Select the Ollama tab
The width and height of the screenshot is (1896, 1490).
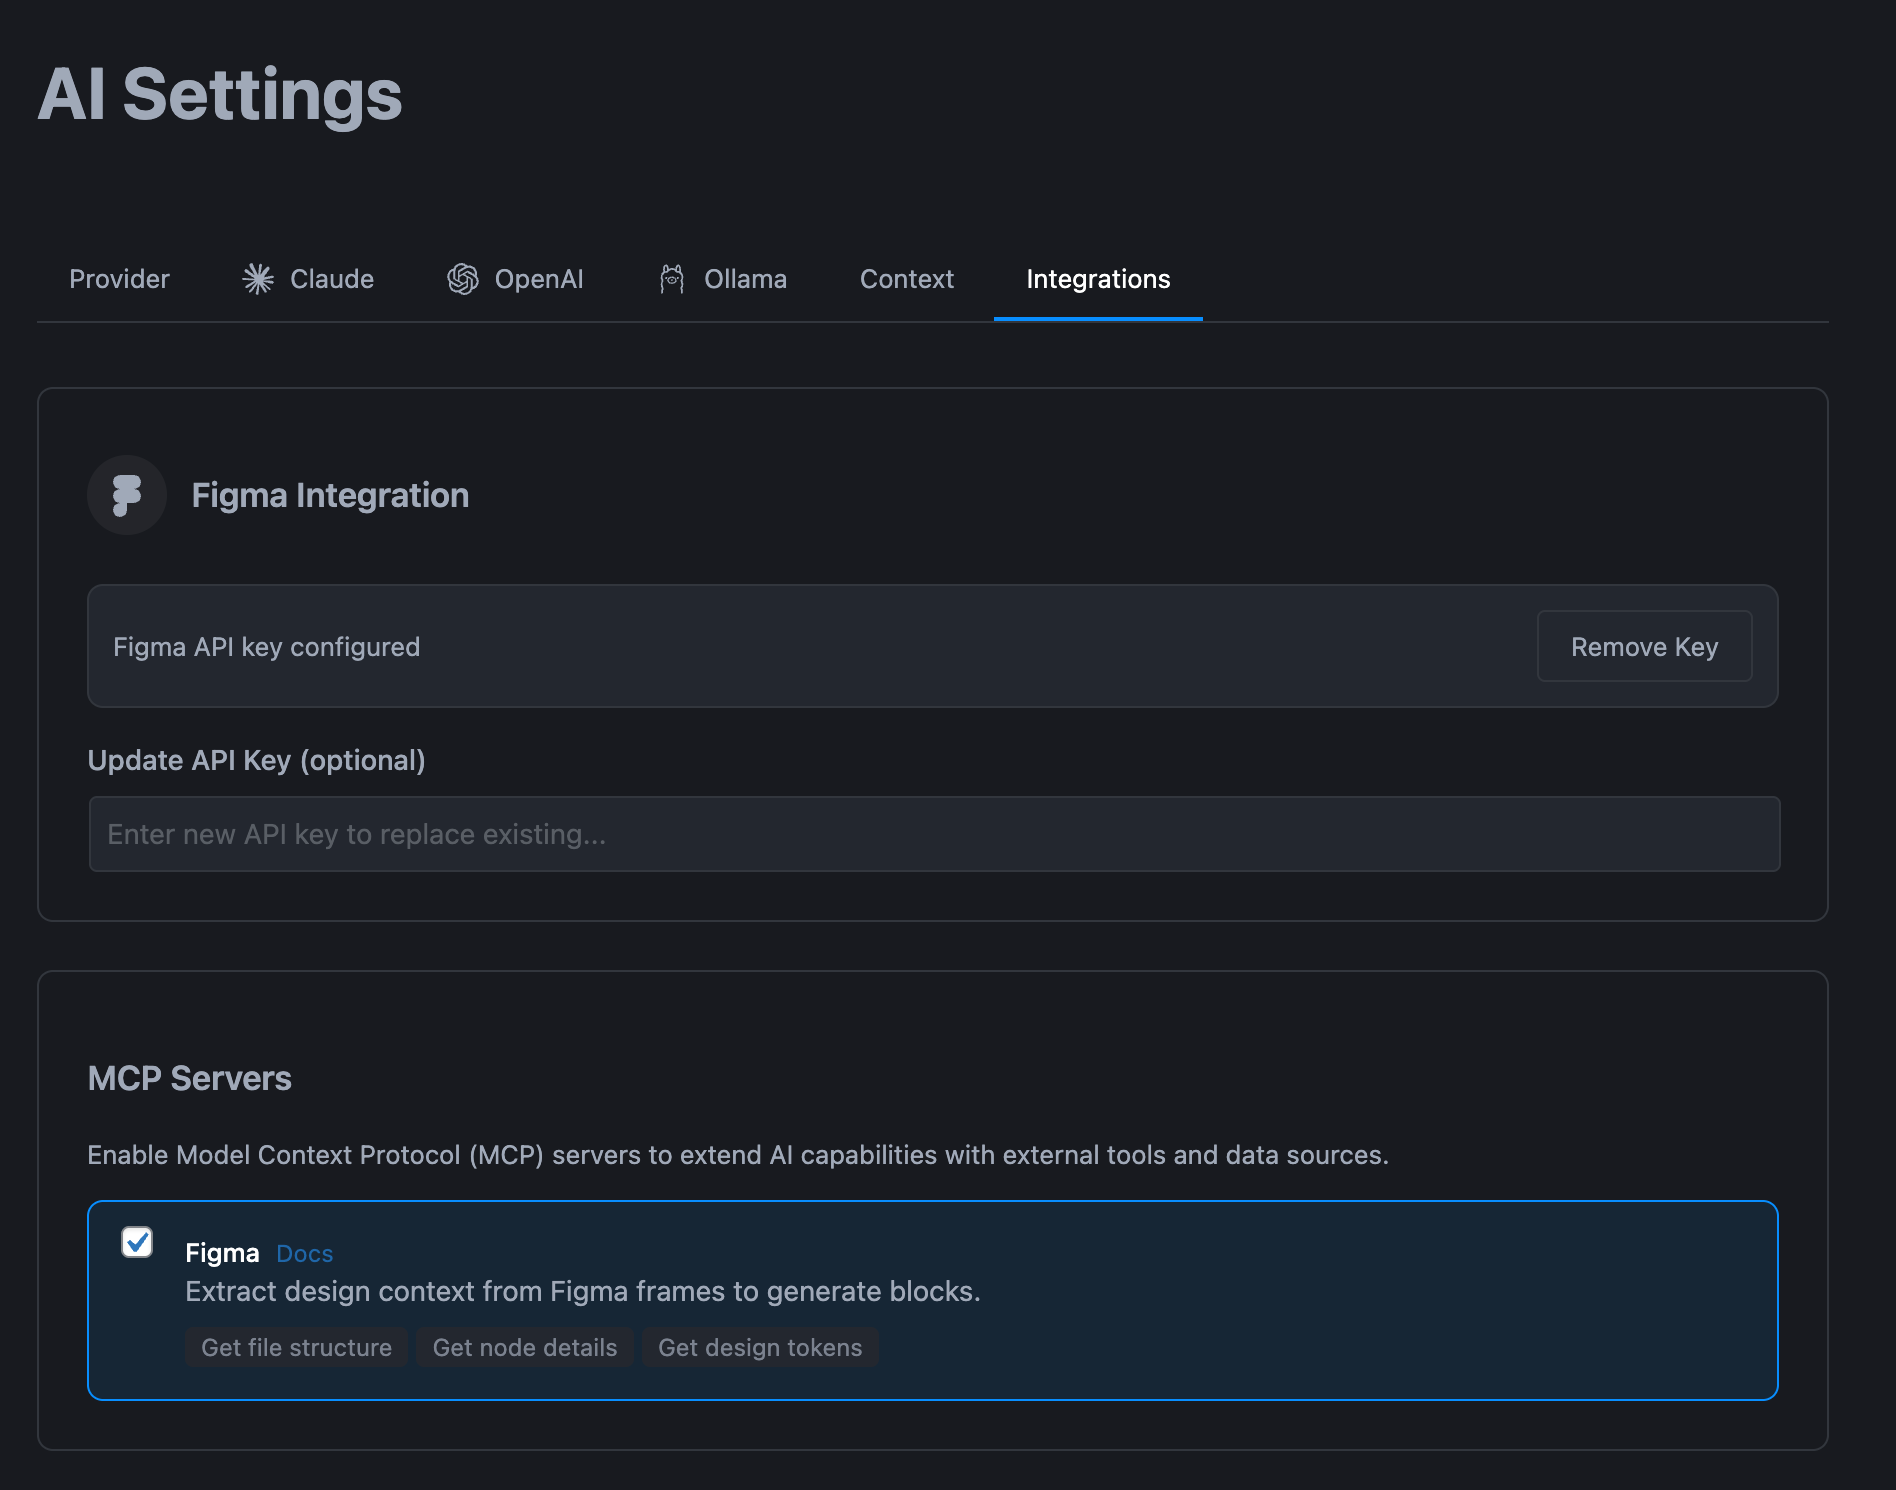tap(745, 279)
